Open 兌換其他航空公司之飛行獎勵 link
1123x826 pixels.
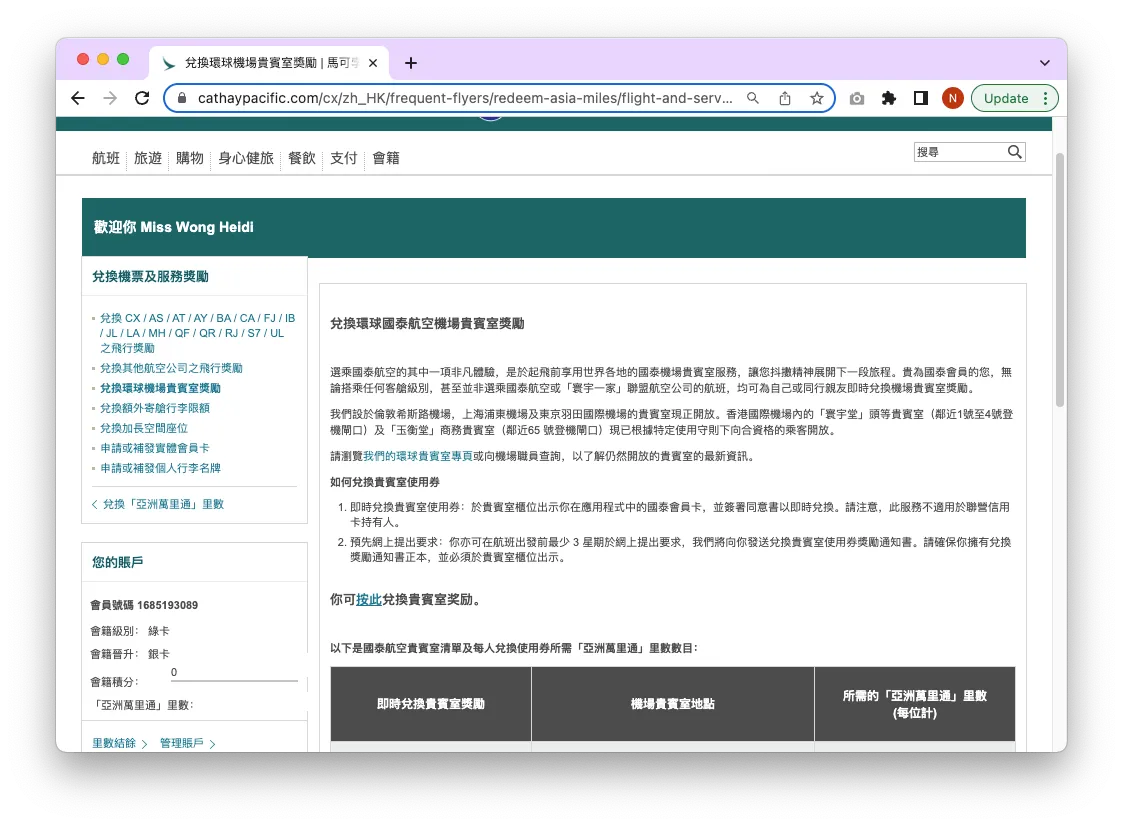[171, 368]
